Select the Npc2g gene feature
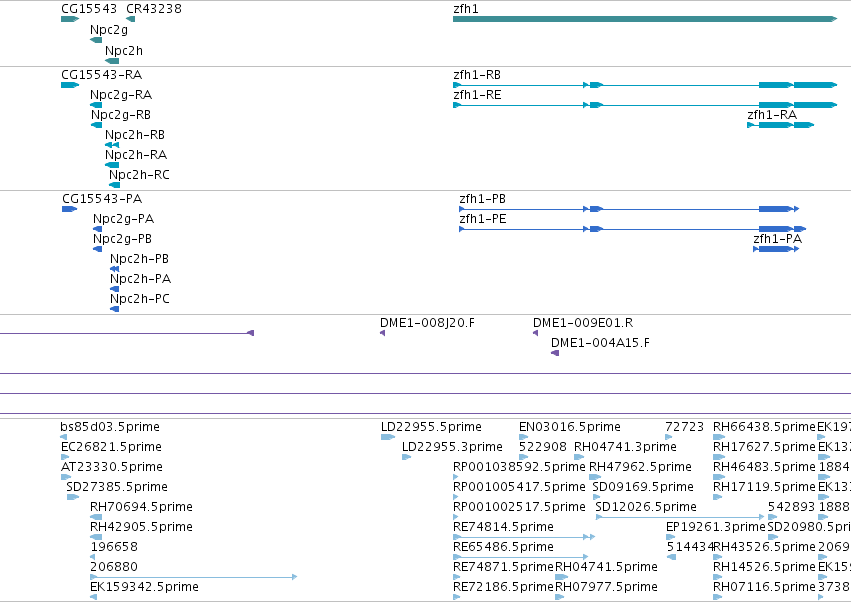This screenshot has width=851, height=602. coord(96,40)
